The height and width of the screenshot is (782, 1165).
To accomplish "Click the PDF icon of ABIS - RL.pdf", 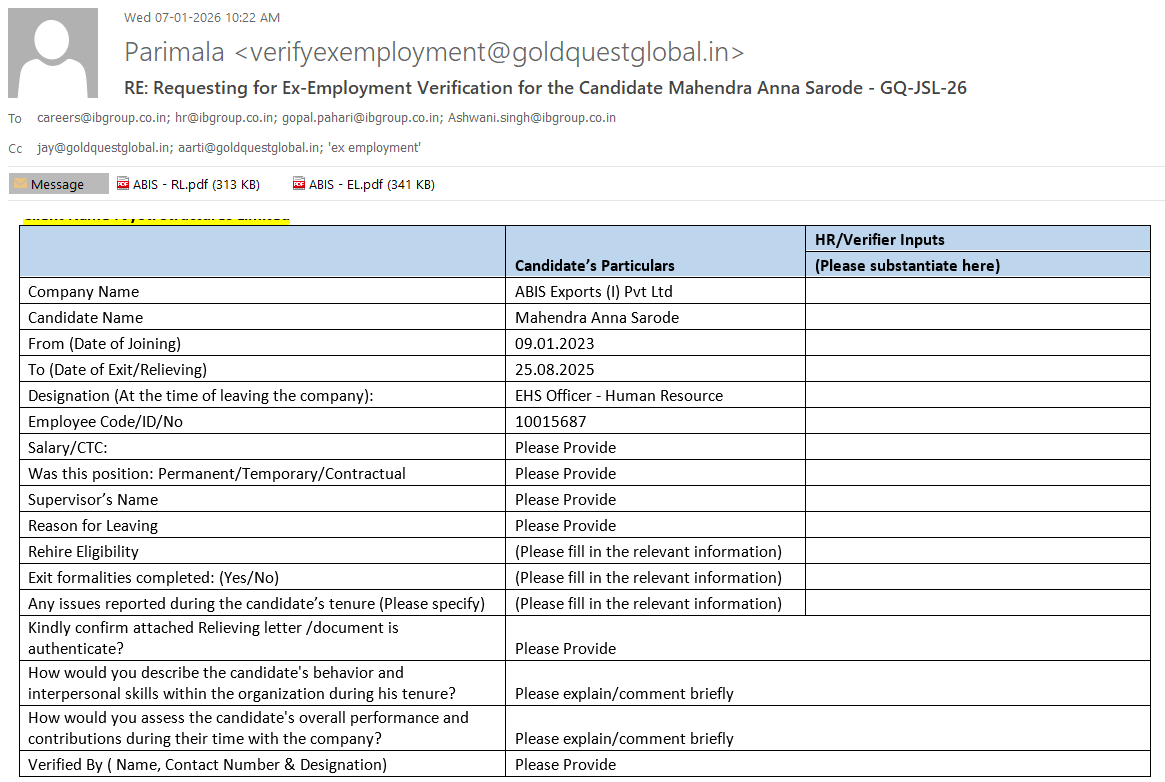I will click(123, 184).
